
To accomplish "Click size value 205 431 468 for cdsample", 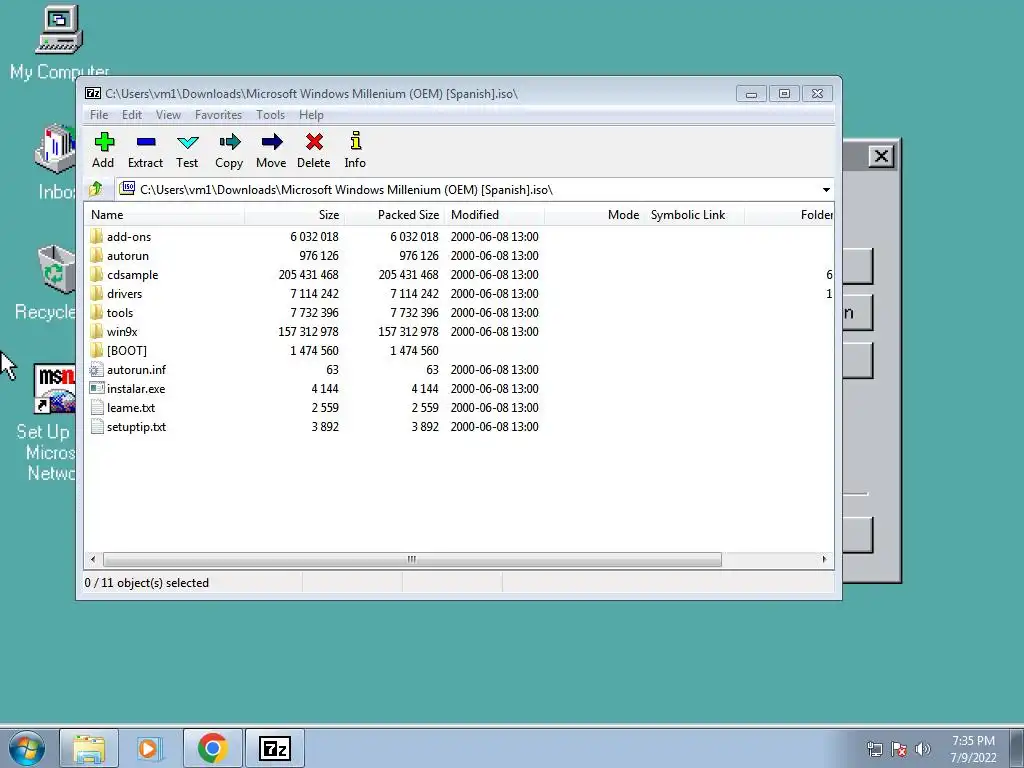I will coord(308,274).
